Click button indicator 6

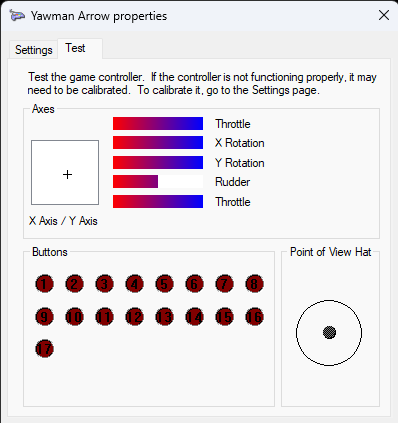click(194, 284)
